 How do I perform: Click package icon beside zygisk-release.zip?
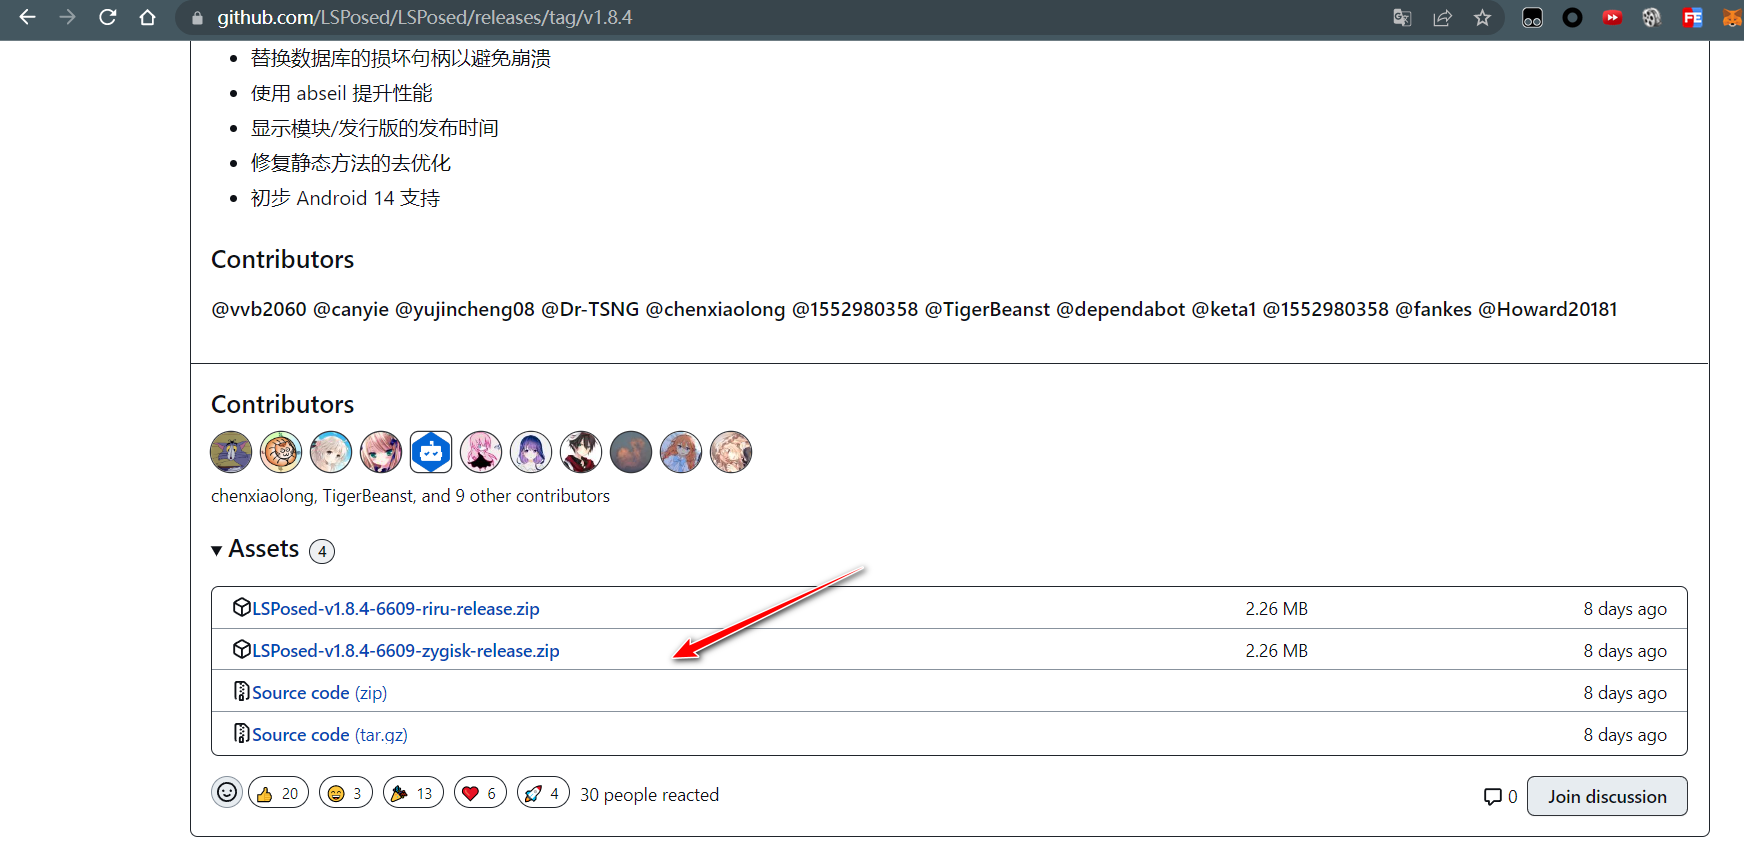click(241, 649)
